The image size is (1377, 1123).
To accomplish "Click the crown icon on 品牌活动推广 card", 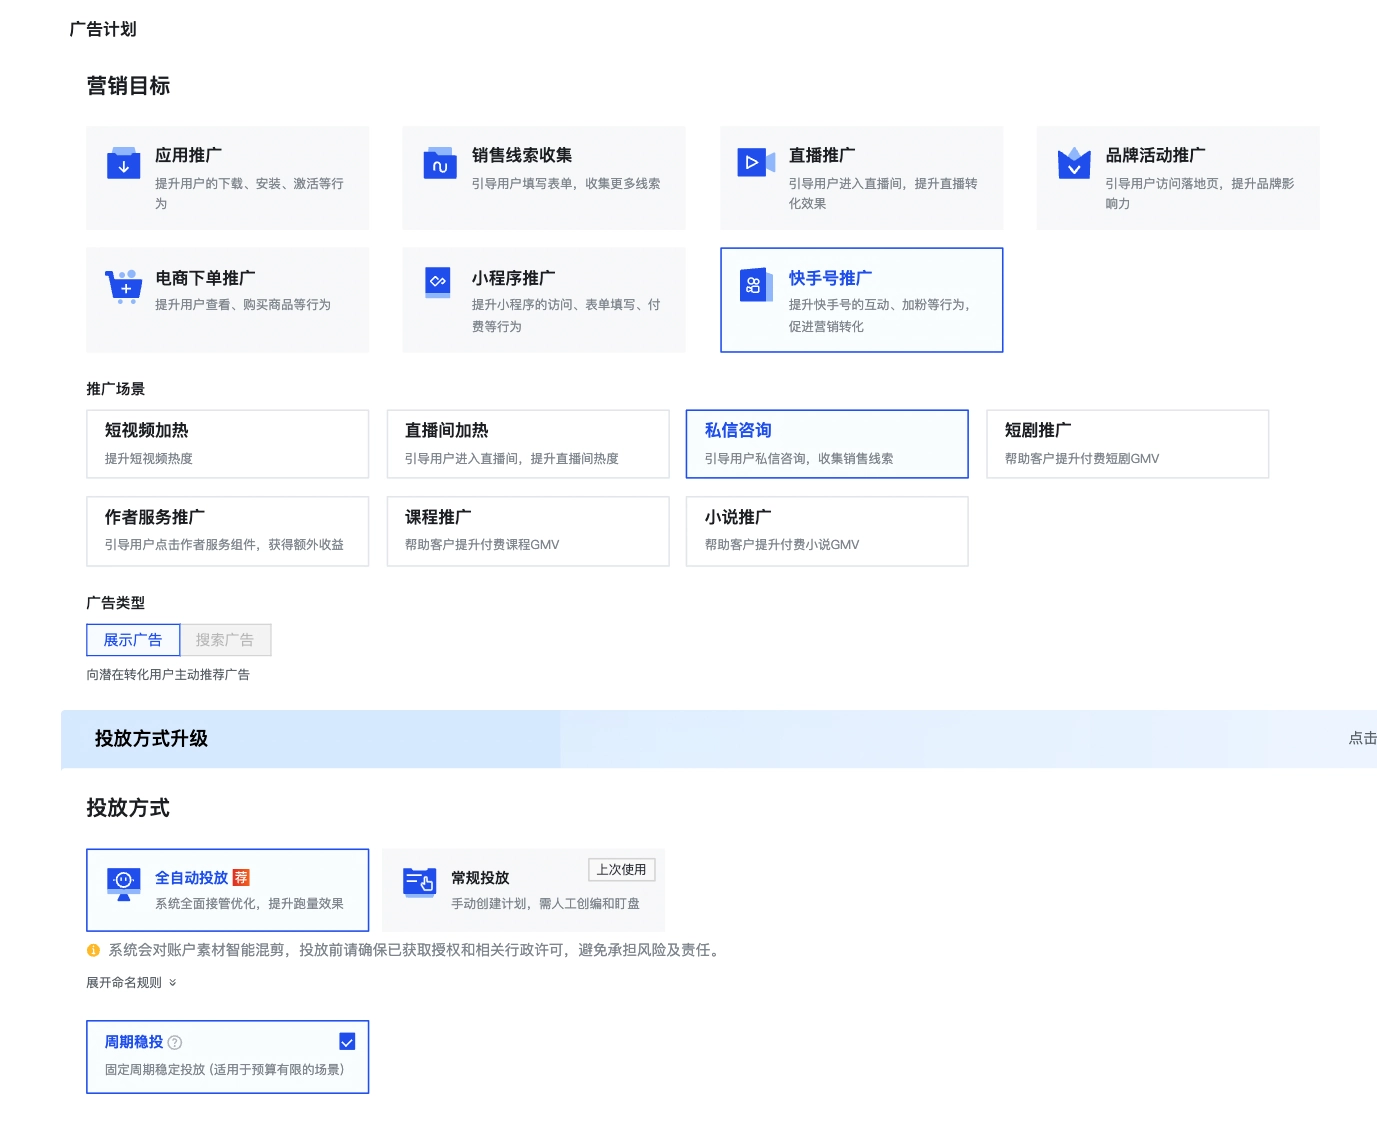I will [1074, 162].
